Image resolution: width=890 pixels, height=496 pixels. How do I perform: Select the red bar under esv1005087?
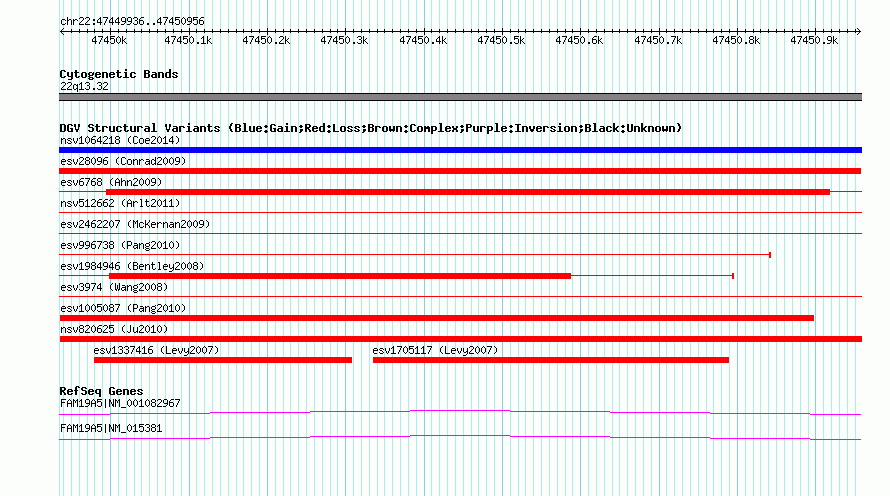pos(436,318)
